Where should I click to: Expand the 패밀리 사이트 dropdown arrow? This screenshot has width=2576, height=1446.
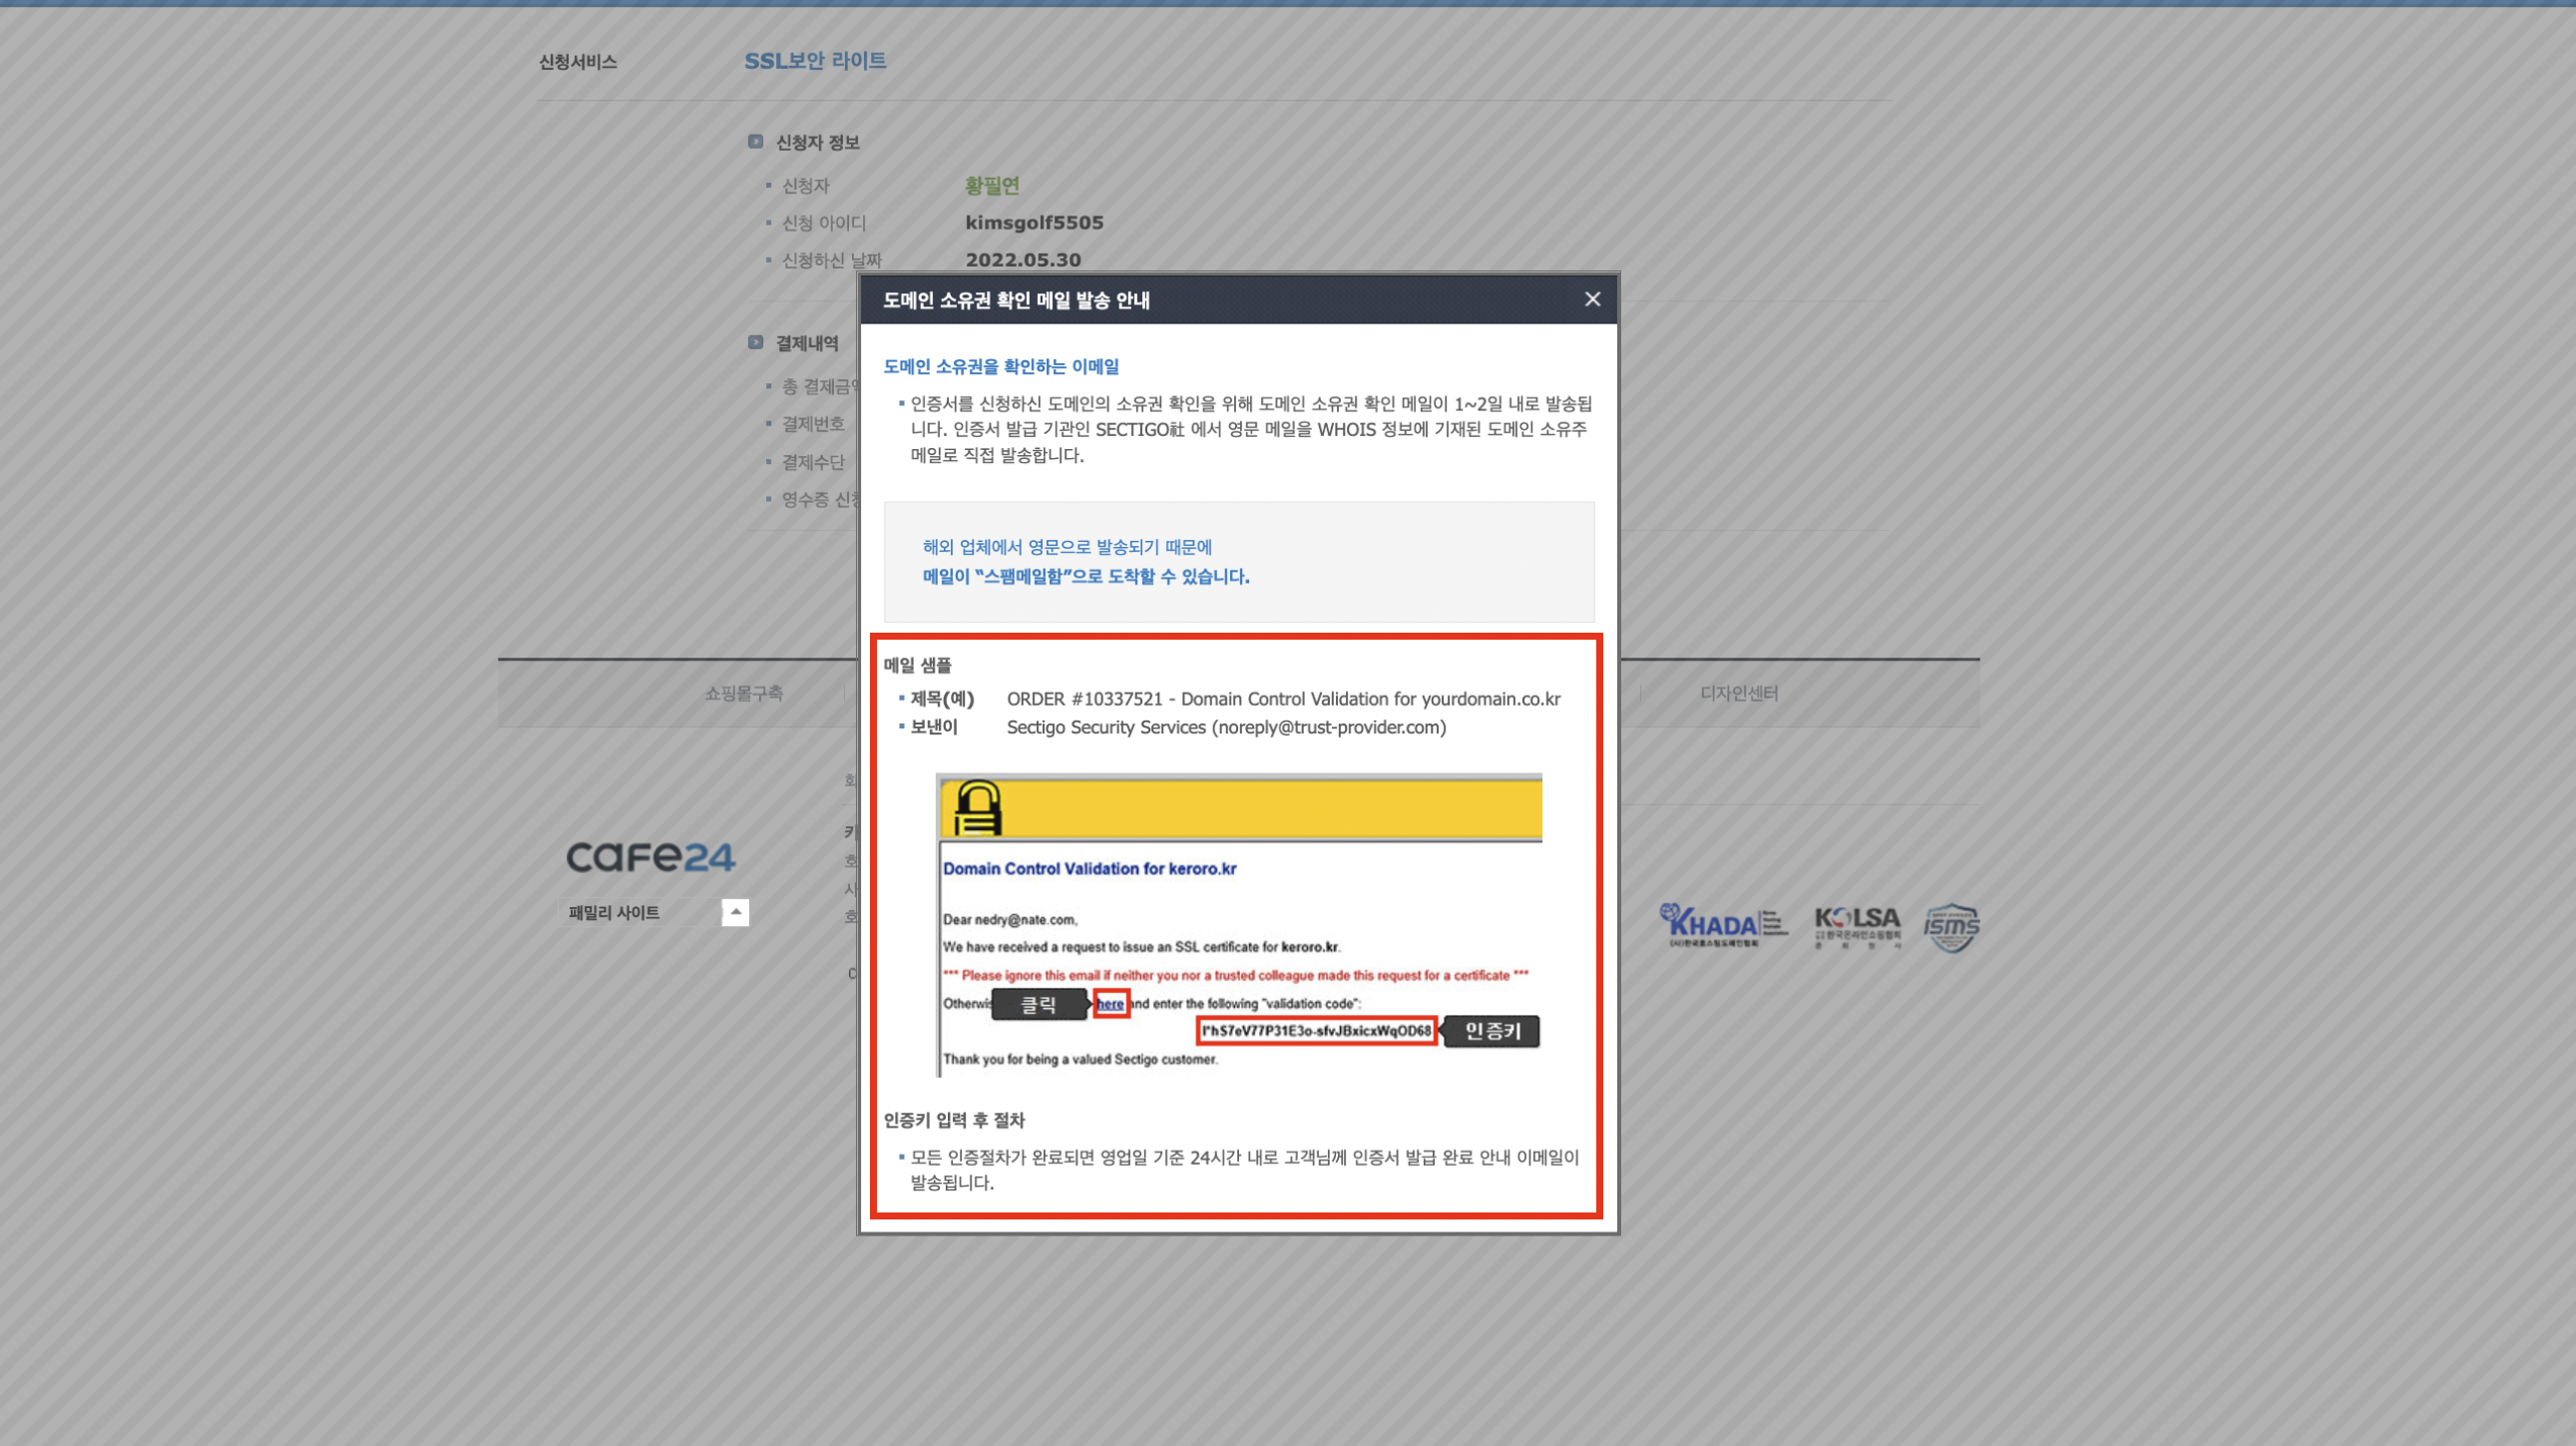735,912
